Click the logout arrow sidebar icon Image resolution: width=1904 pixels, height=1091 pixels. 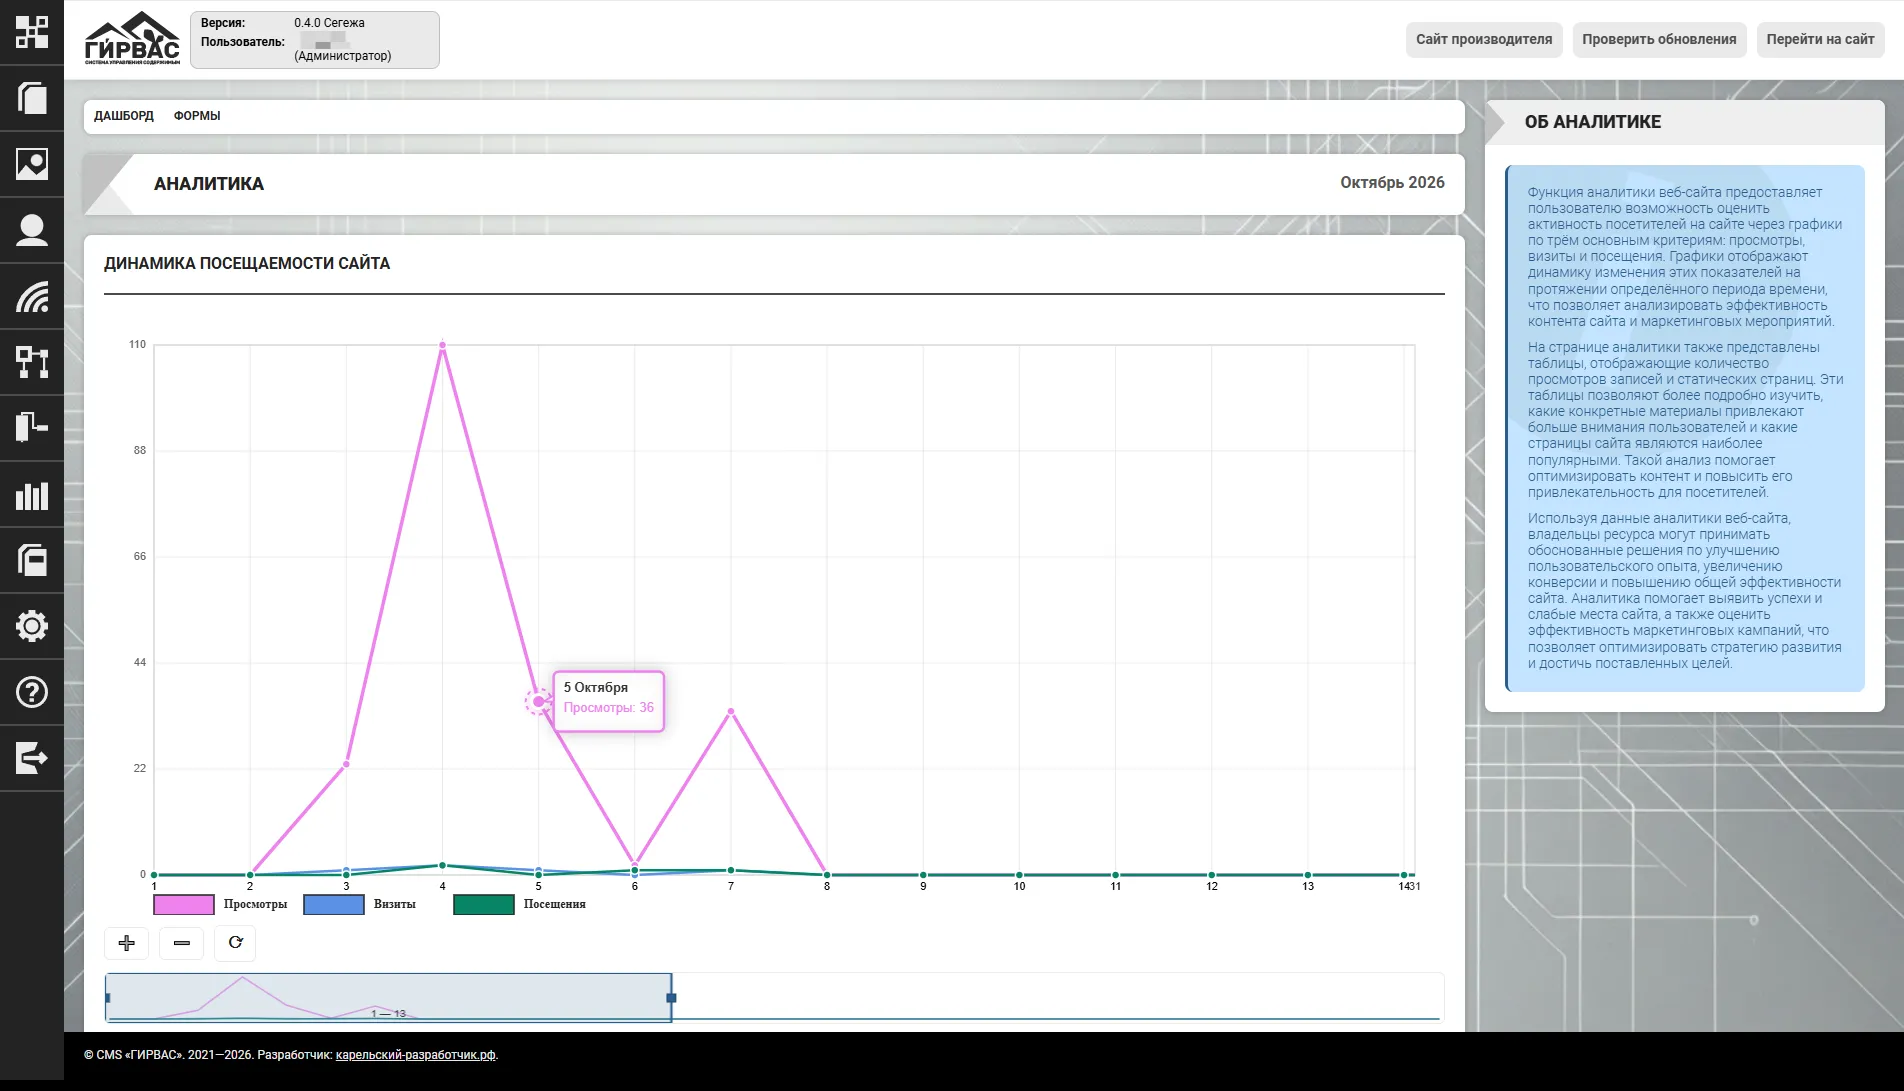click(x=32, y=758)
